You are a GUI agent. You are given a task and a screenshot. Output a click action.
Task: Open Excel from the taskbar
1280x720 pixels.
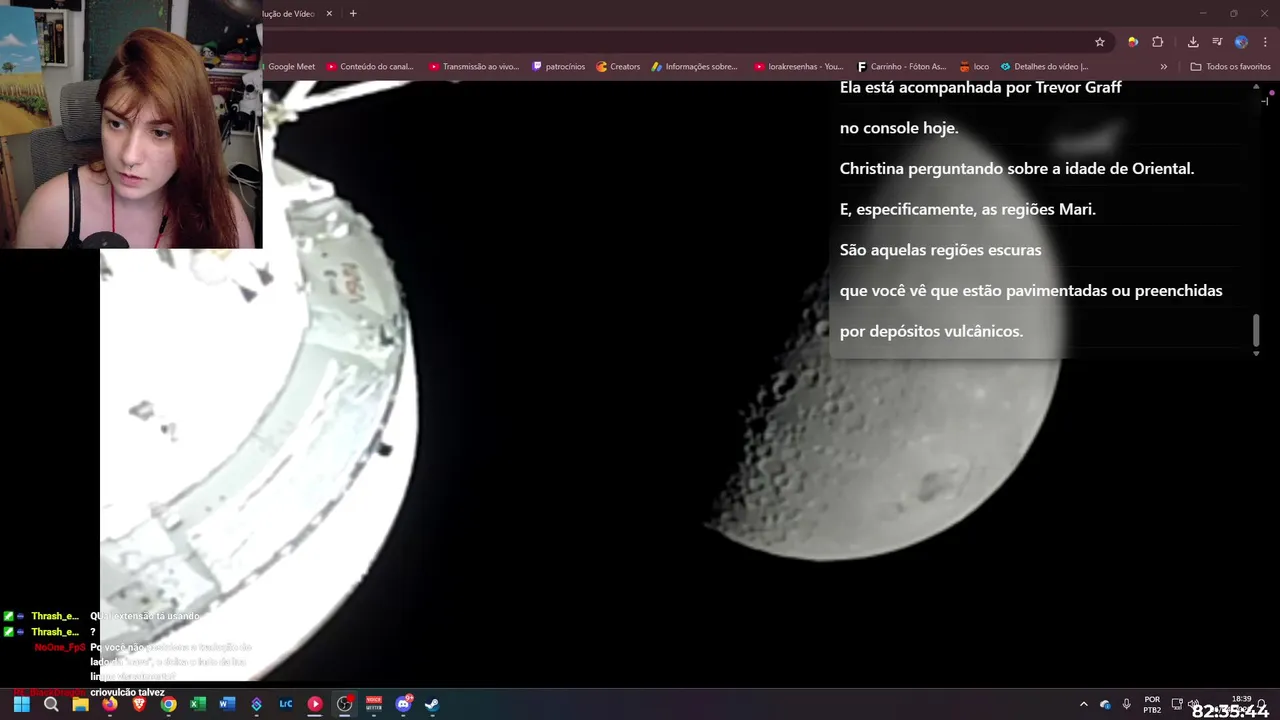[198, 704]
